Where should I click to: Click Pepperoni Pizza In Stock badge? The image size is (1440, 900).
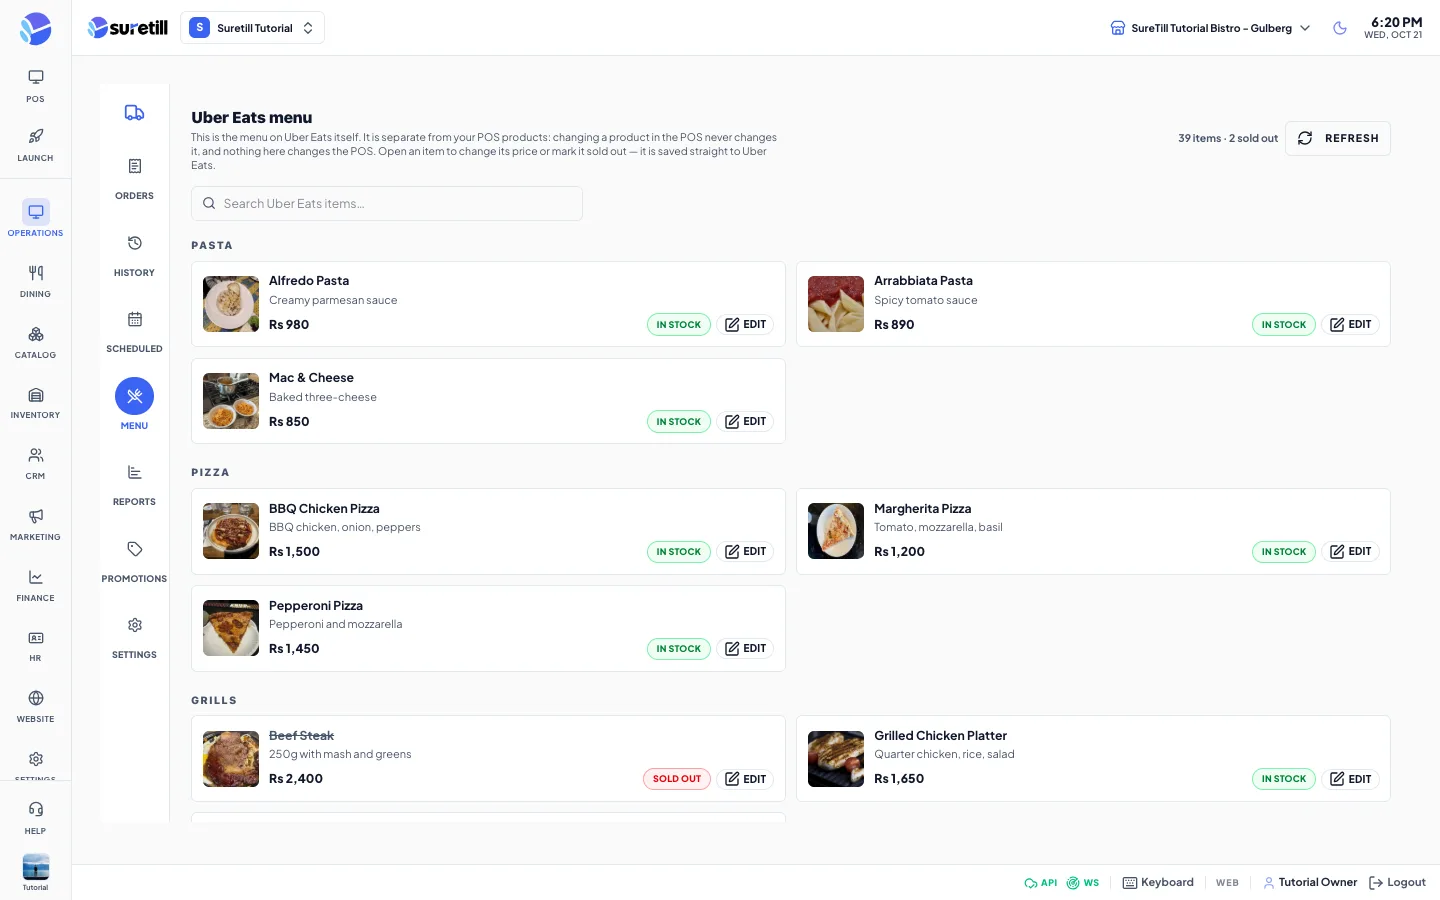(679, 649)
